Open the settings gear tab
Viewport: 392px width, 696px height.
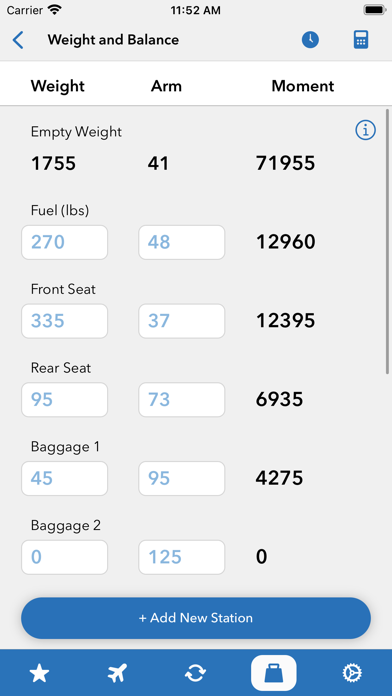pos(352,673)
